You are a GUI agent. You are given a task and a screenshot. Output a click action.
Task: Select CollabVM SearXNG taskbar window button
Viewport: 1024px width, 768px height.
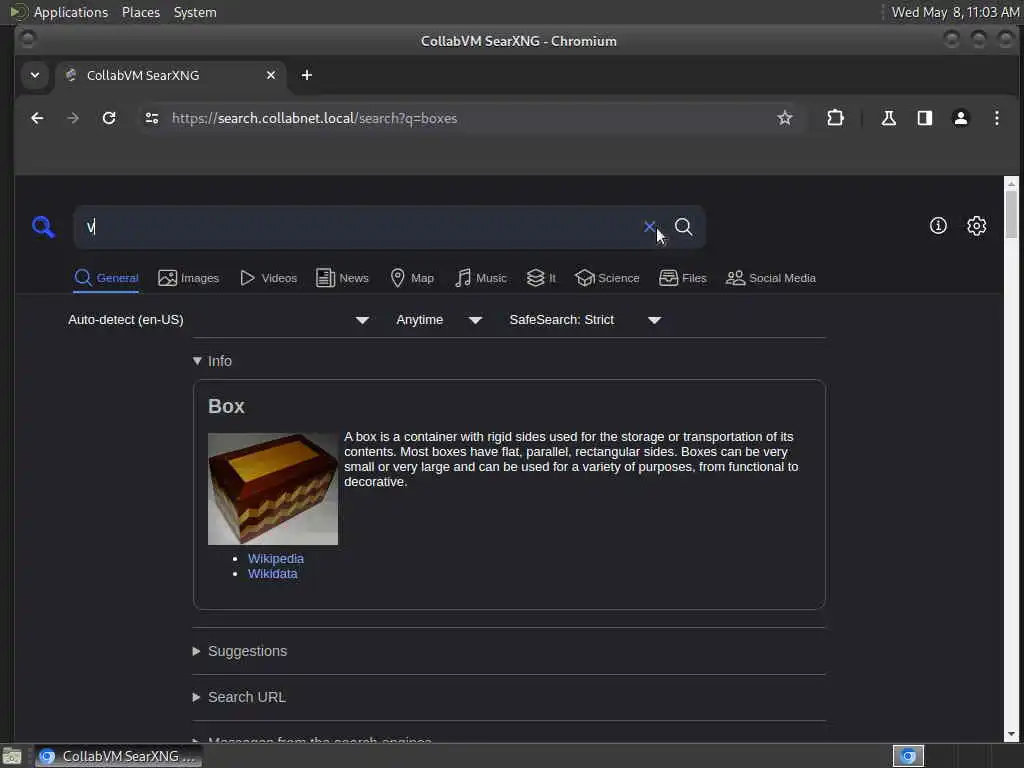pos(118,756)
